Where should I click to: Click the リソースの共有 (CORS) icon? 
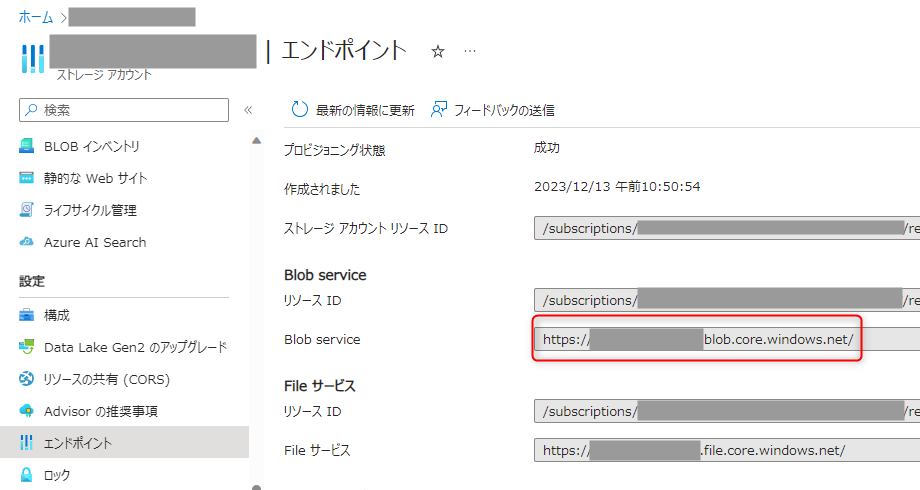(x=26, y=379)
